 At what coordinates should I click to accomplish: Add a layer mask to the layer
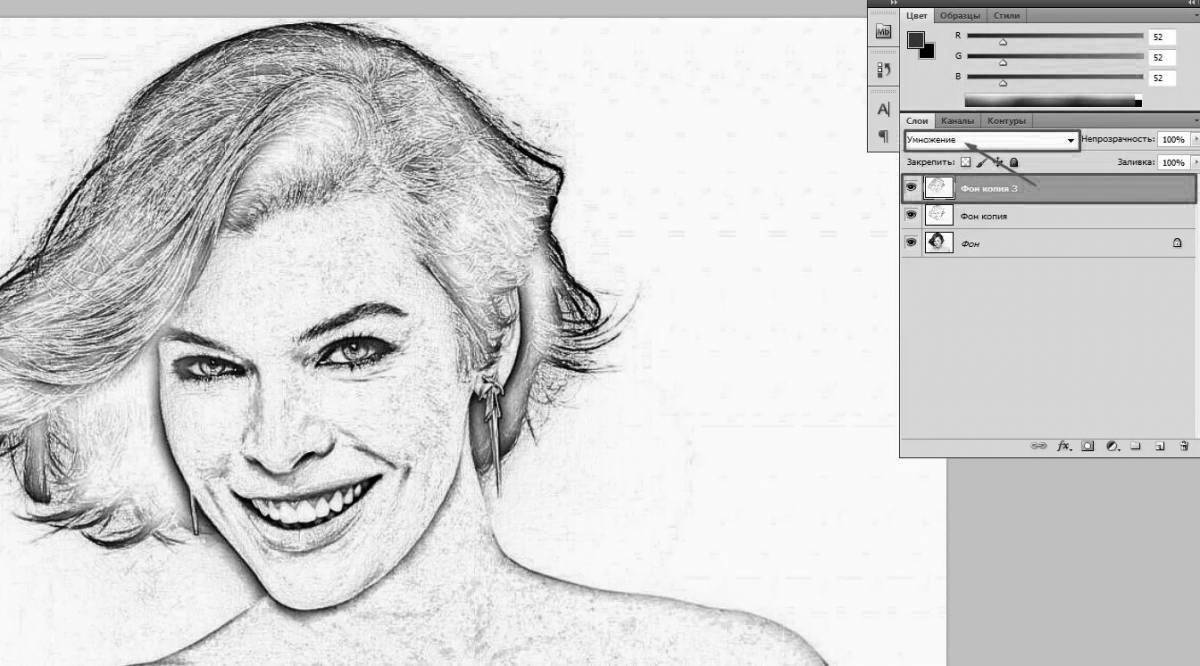point(1088,447)
